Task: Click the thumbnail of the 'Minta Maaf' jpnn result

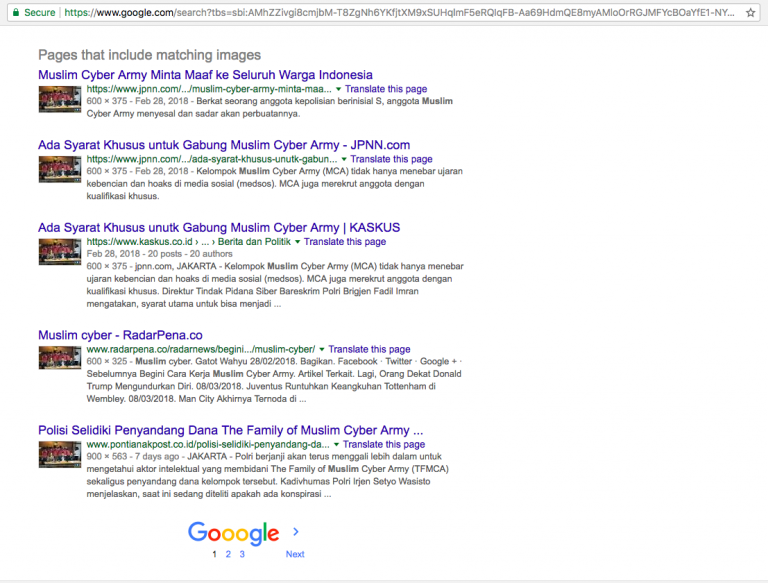Action: (x=60, y=99)
